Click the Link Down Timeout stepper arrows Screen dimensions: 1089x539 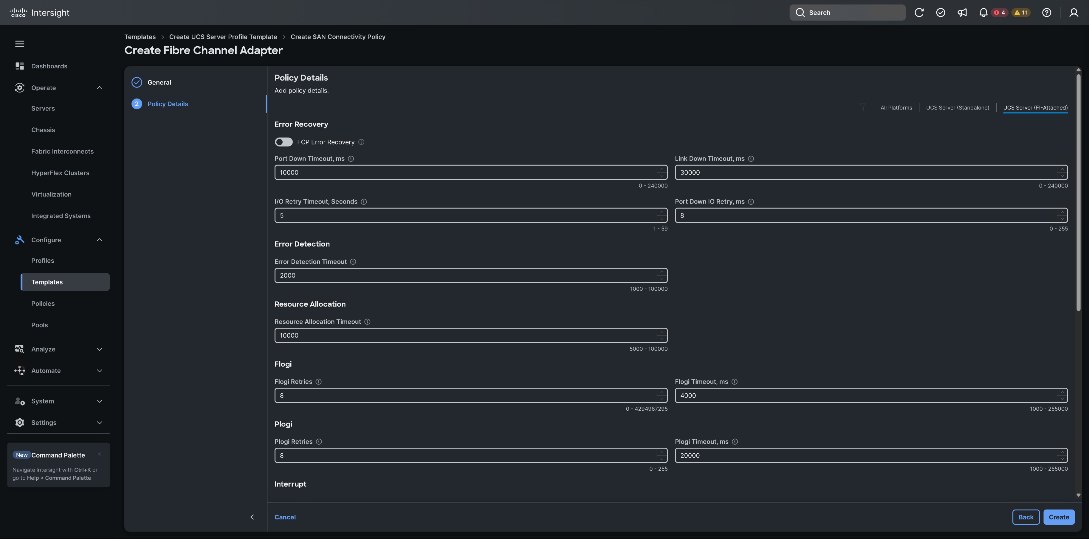tap(1061, 172)
